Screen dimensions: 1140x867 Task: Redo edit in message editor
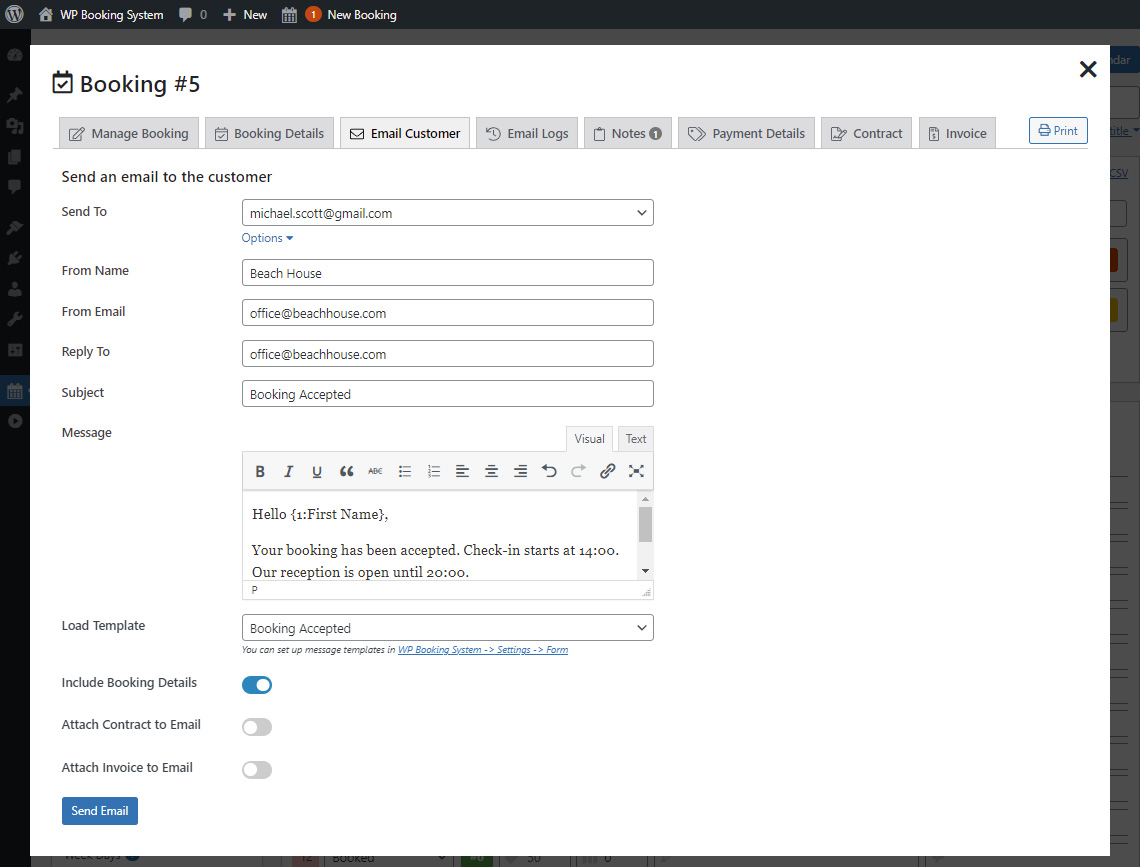pos(578,472)
